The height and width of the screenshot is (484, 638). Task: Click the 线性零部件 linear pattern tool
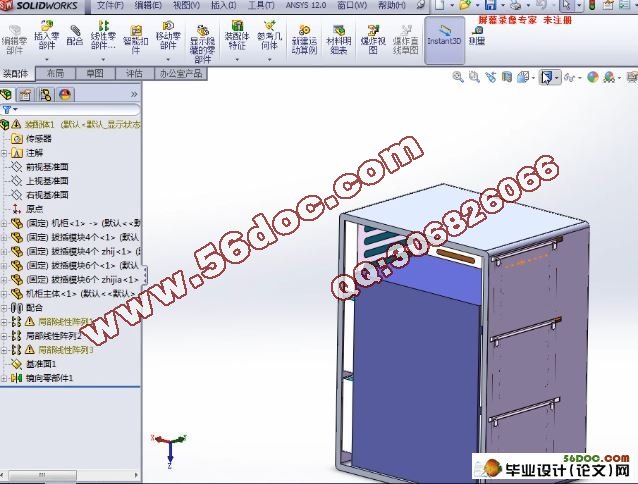click(103, 36)
